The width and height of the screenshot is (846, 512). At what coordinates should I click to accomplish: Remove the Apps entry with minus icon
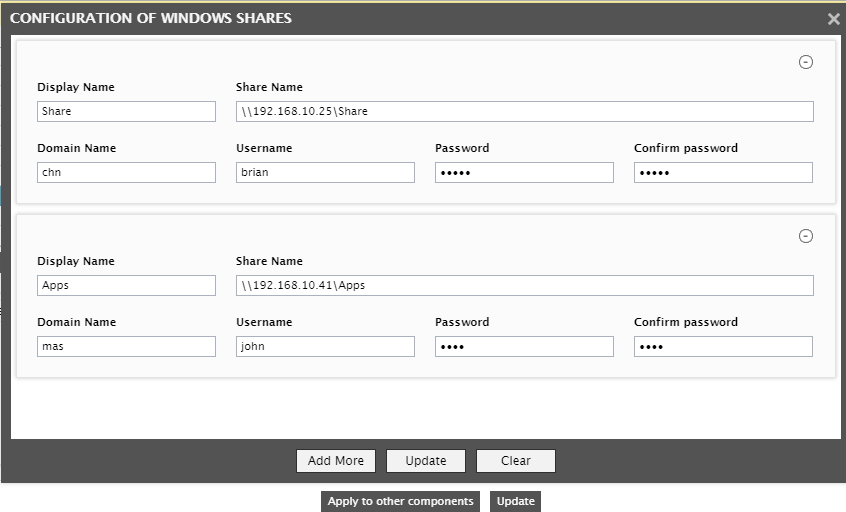806,236
